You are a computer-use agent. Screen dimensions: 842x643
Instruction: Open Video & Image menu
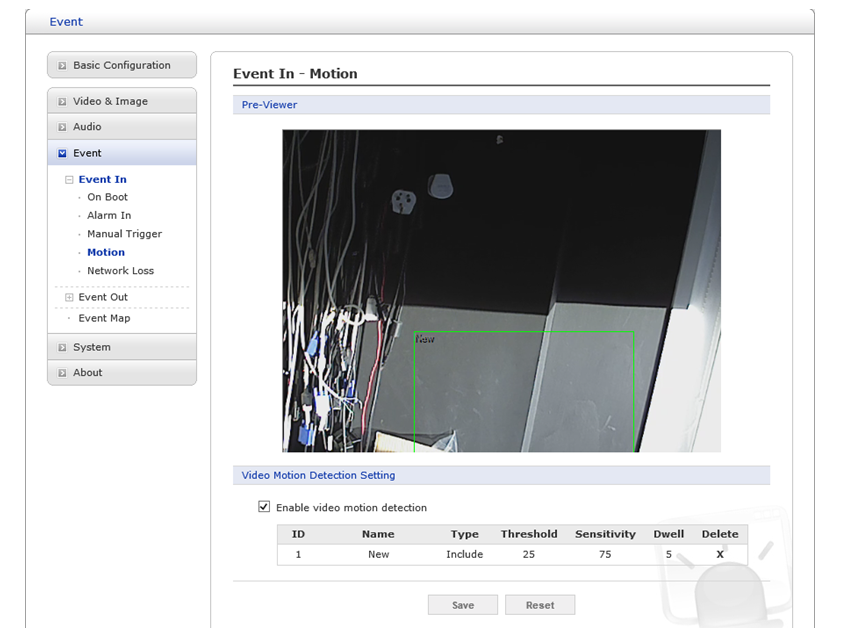[122, 101]
